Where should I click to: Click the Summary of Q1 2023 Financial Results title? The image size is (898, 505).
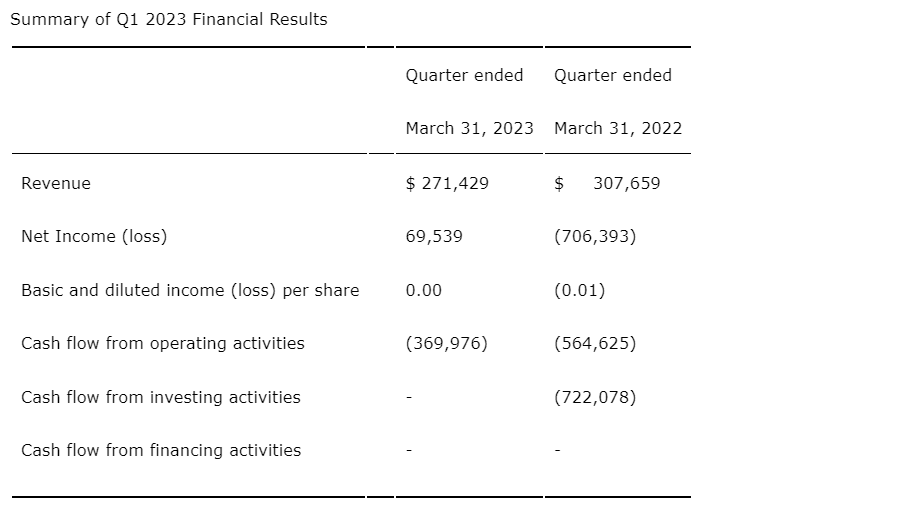point(168,19)
